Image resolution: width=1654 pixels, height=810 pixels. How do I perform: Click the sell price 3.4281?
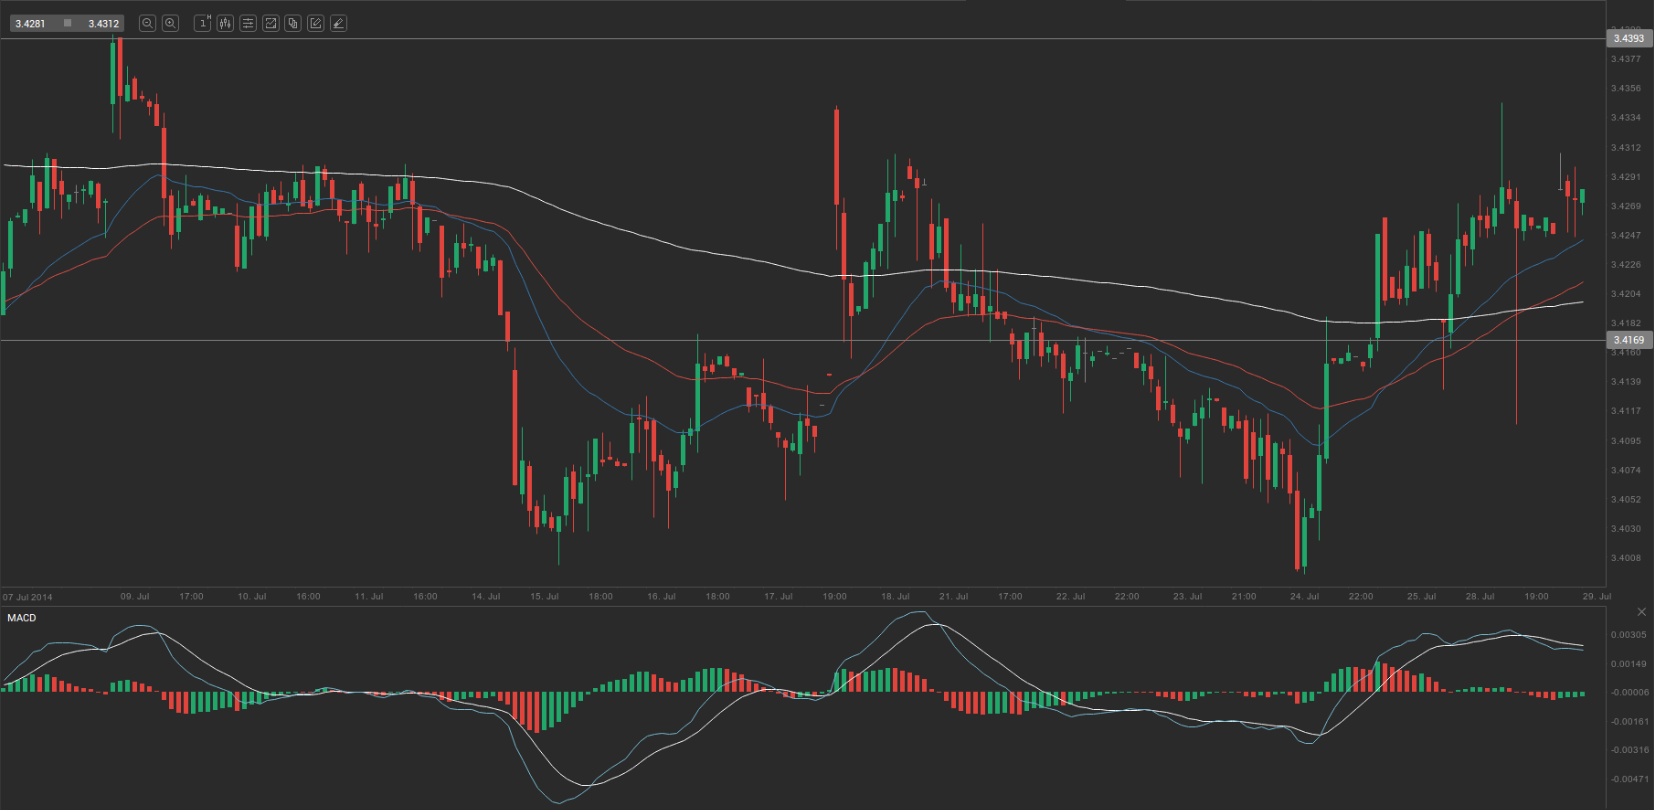(x=30, y=23)
